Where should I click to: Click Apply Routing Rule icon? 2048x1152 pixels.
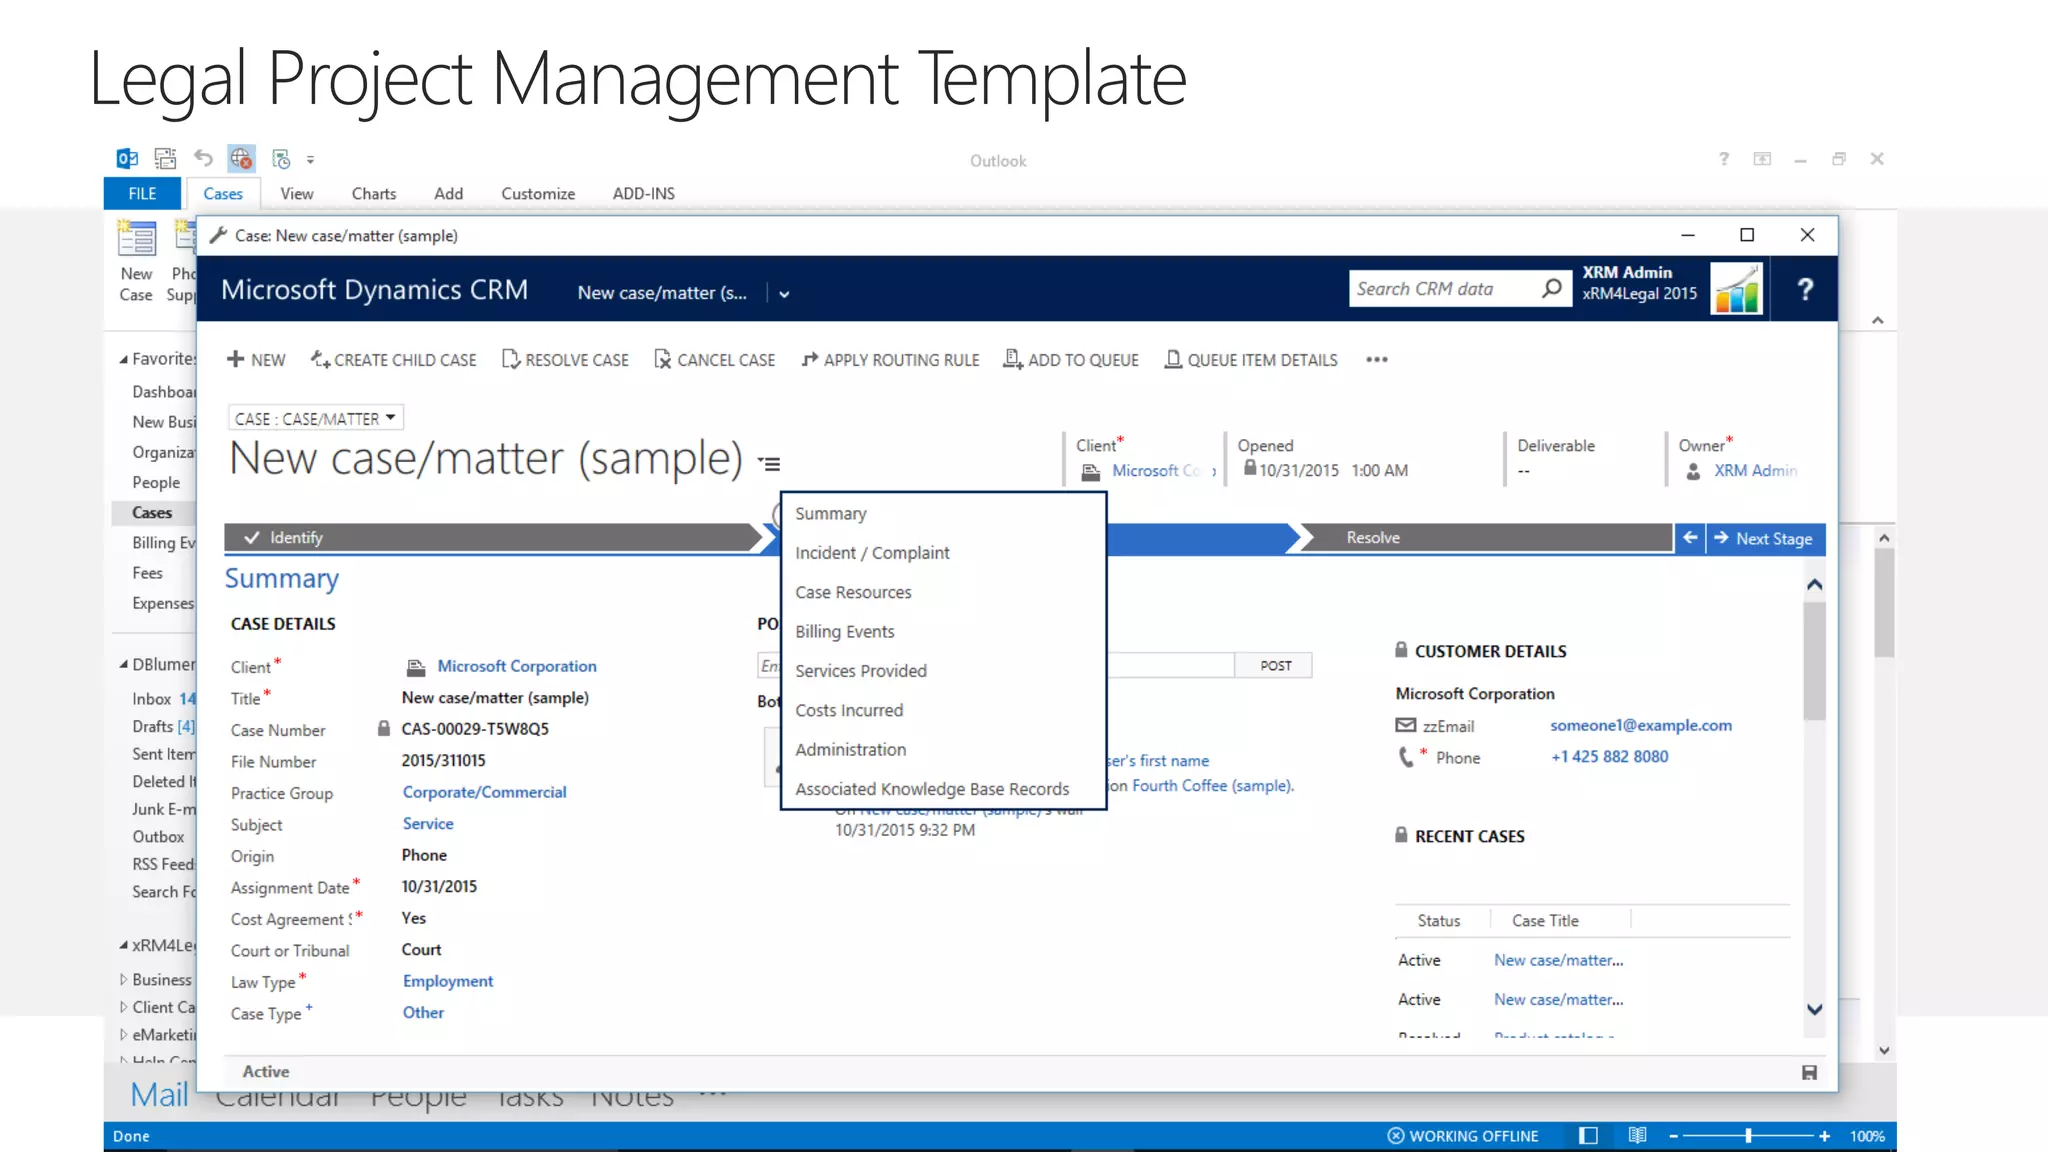(x=809, y=359)
